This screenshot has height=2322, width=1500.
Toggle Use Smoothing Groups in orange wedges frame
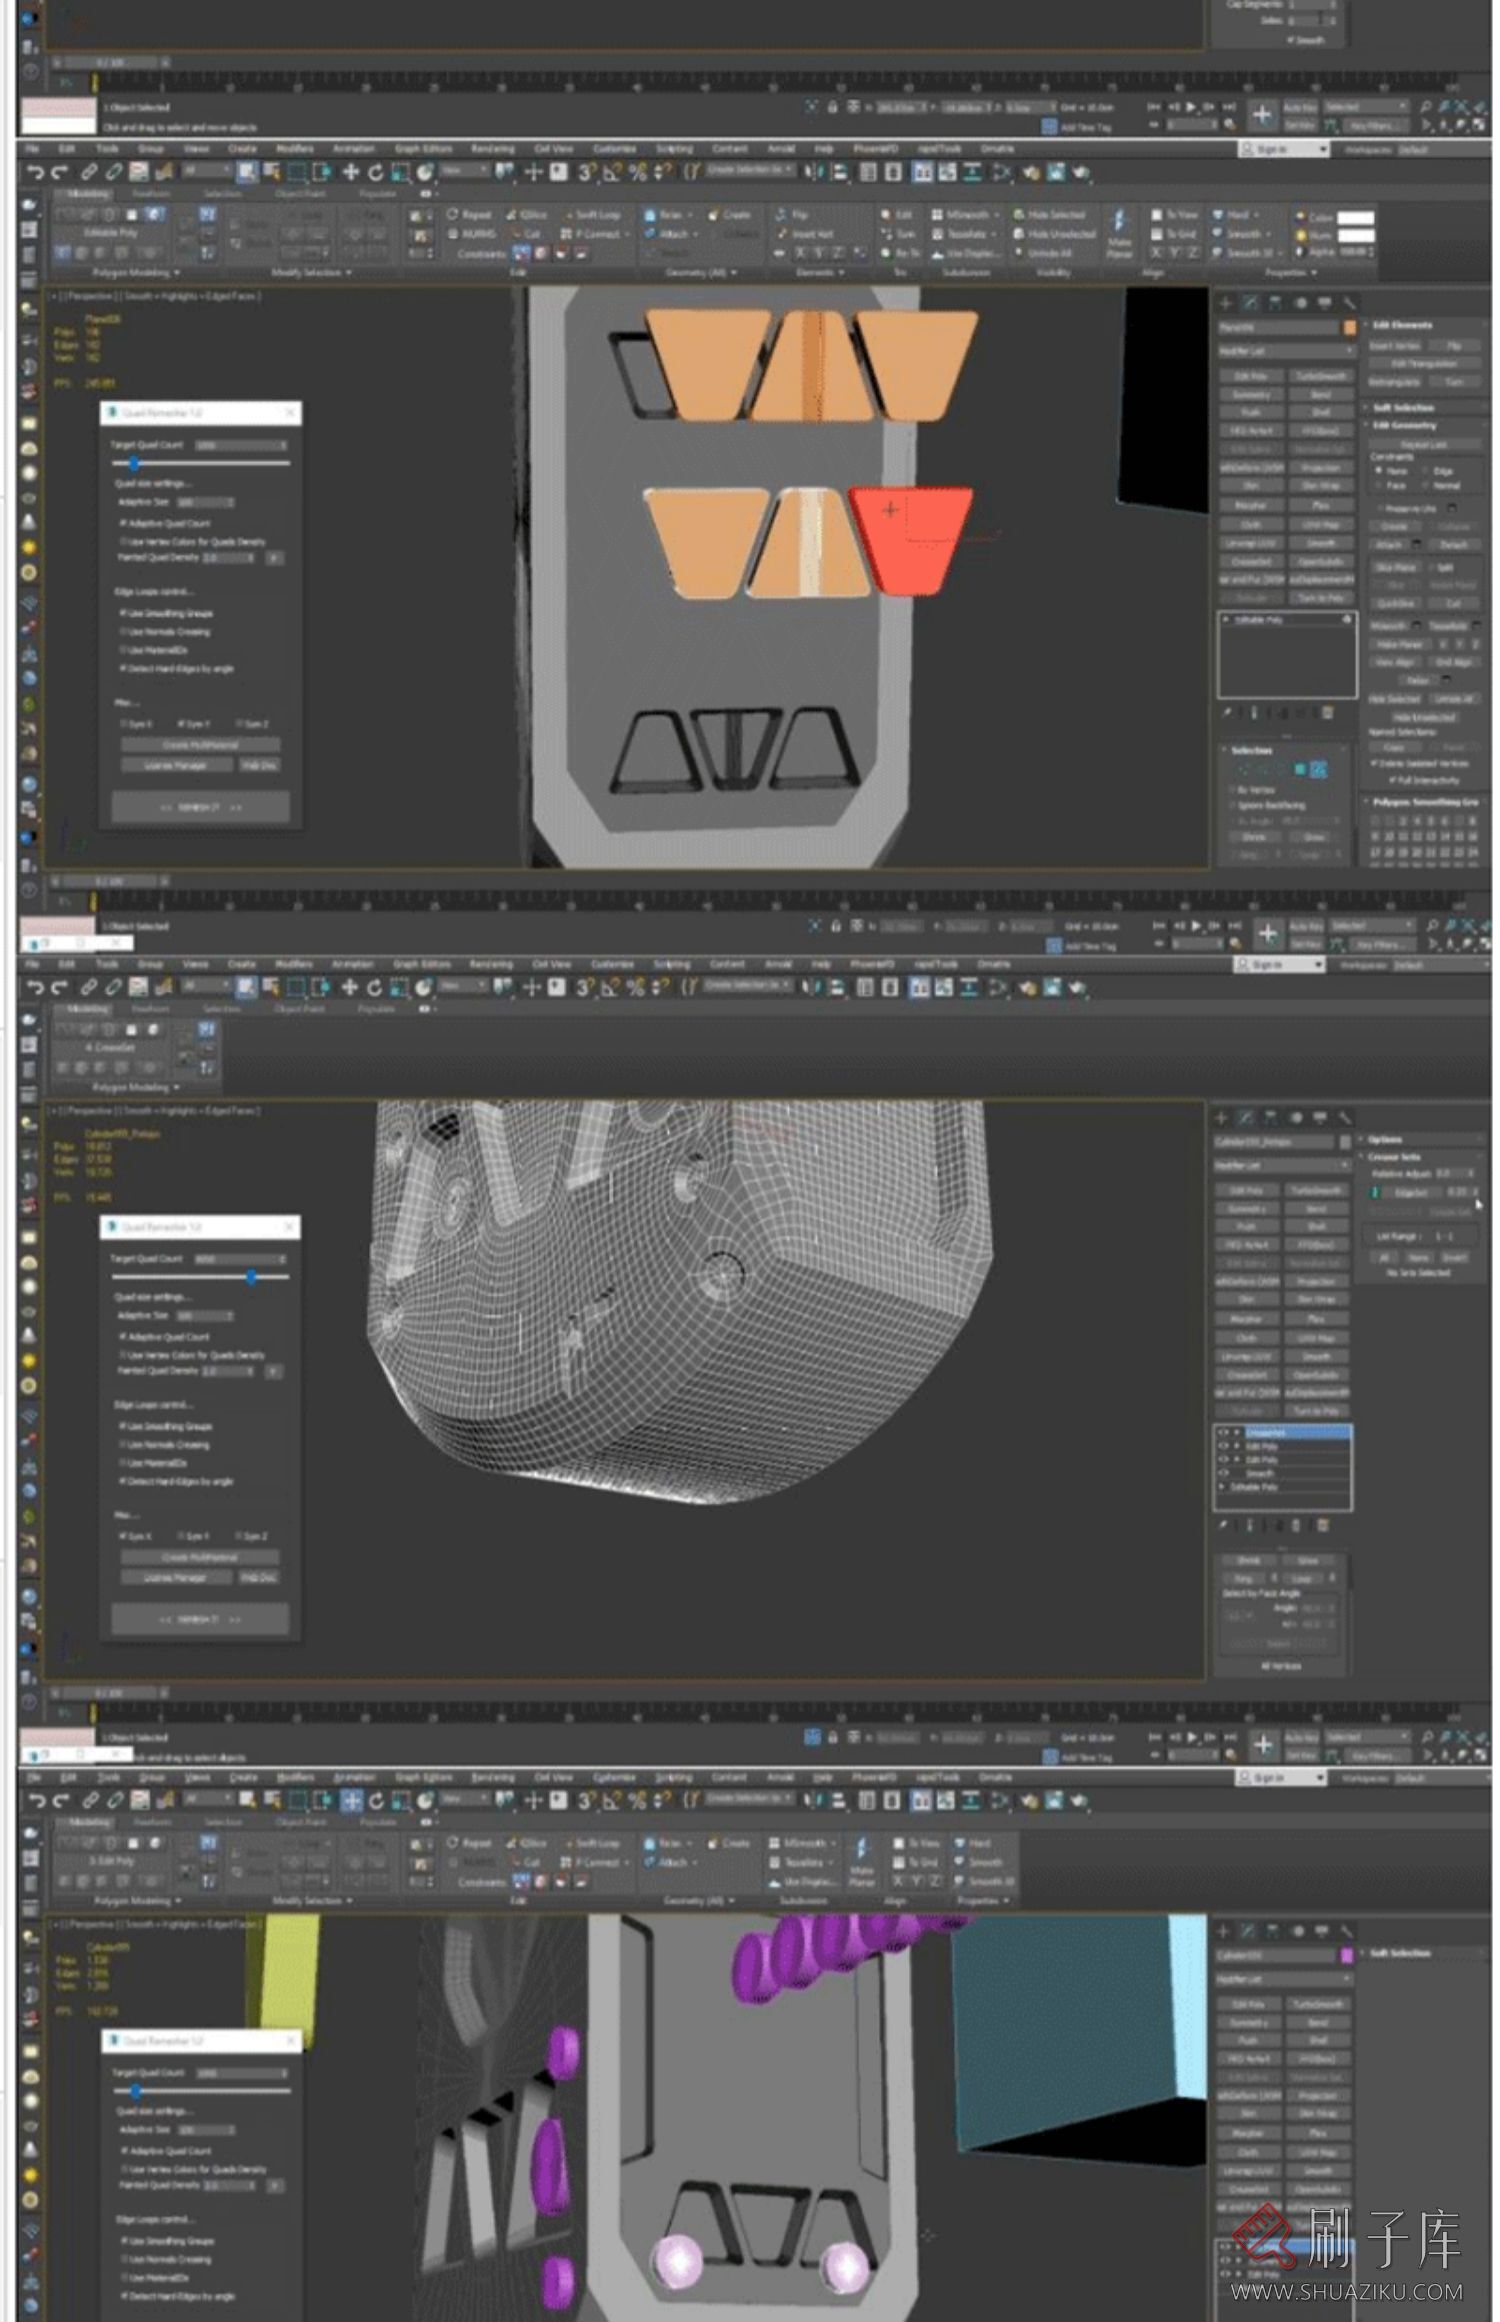click(x=166, y=613)
